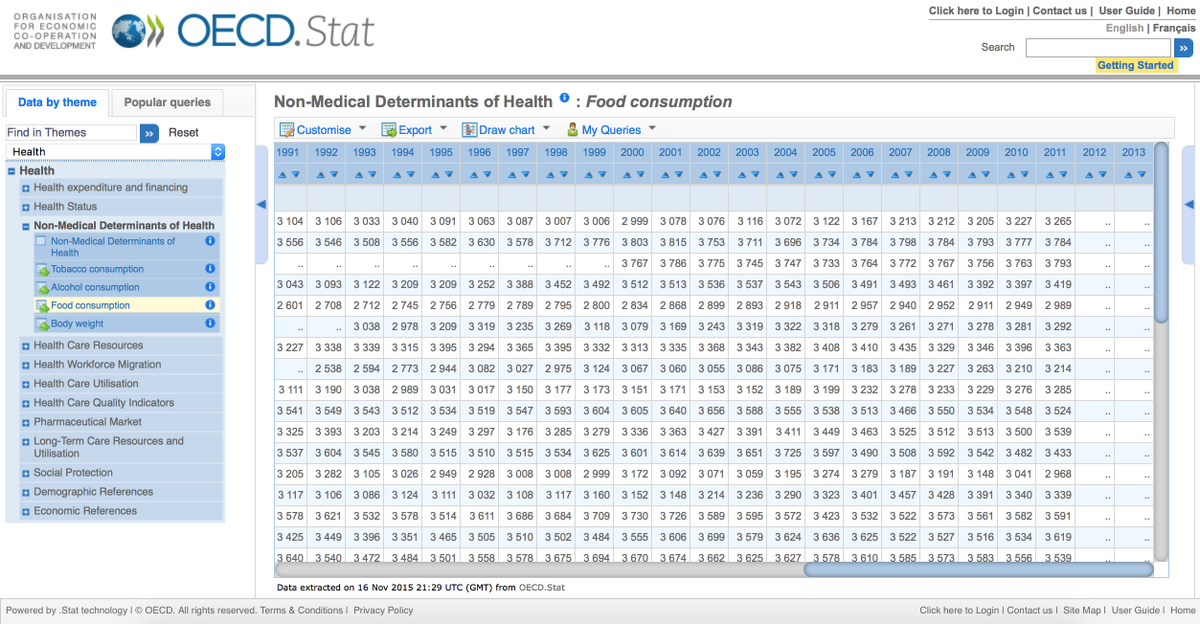Open the Customise menu
This screenshot has width=1200, height=624.
tap(323, 129)
